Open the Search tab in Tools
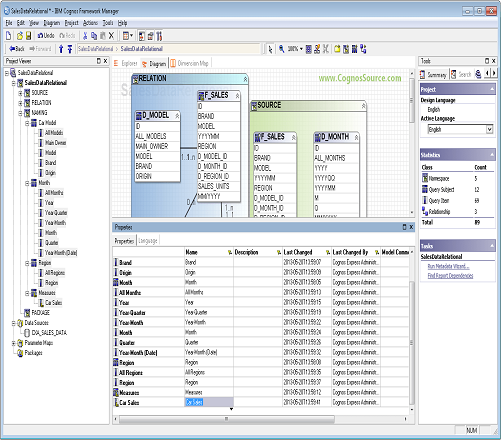This screenshot has height=440, width=501. [462, 74]
